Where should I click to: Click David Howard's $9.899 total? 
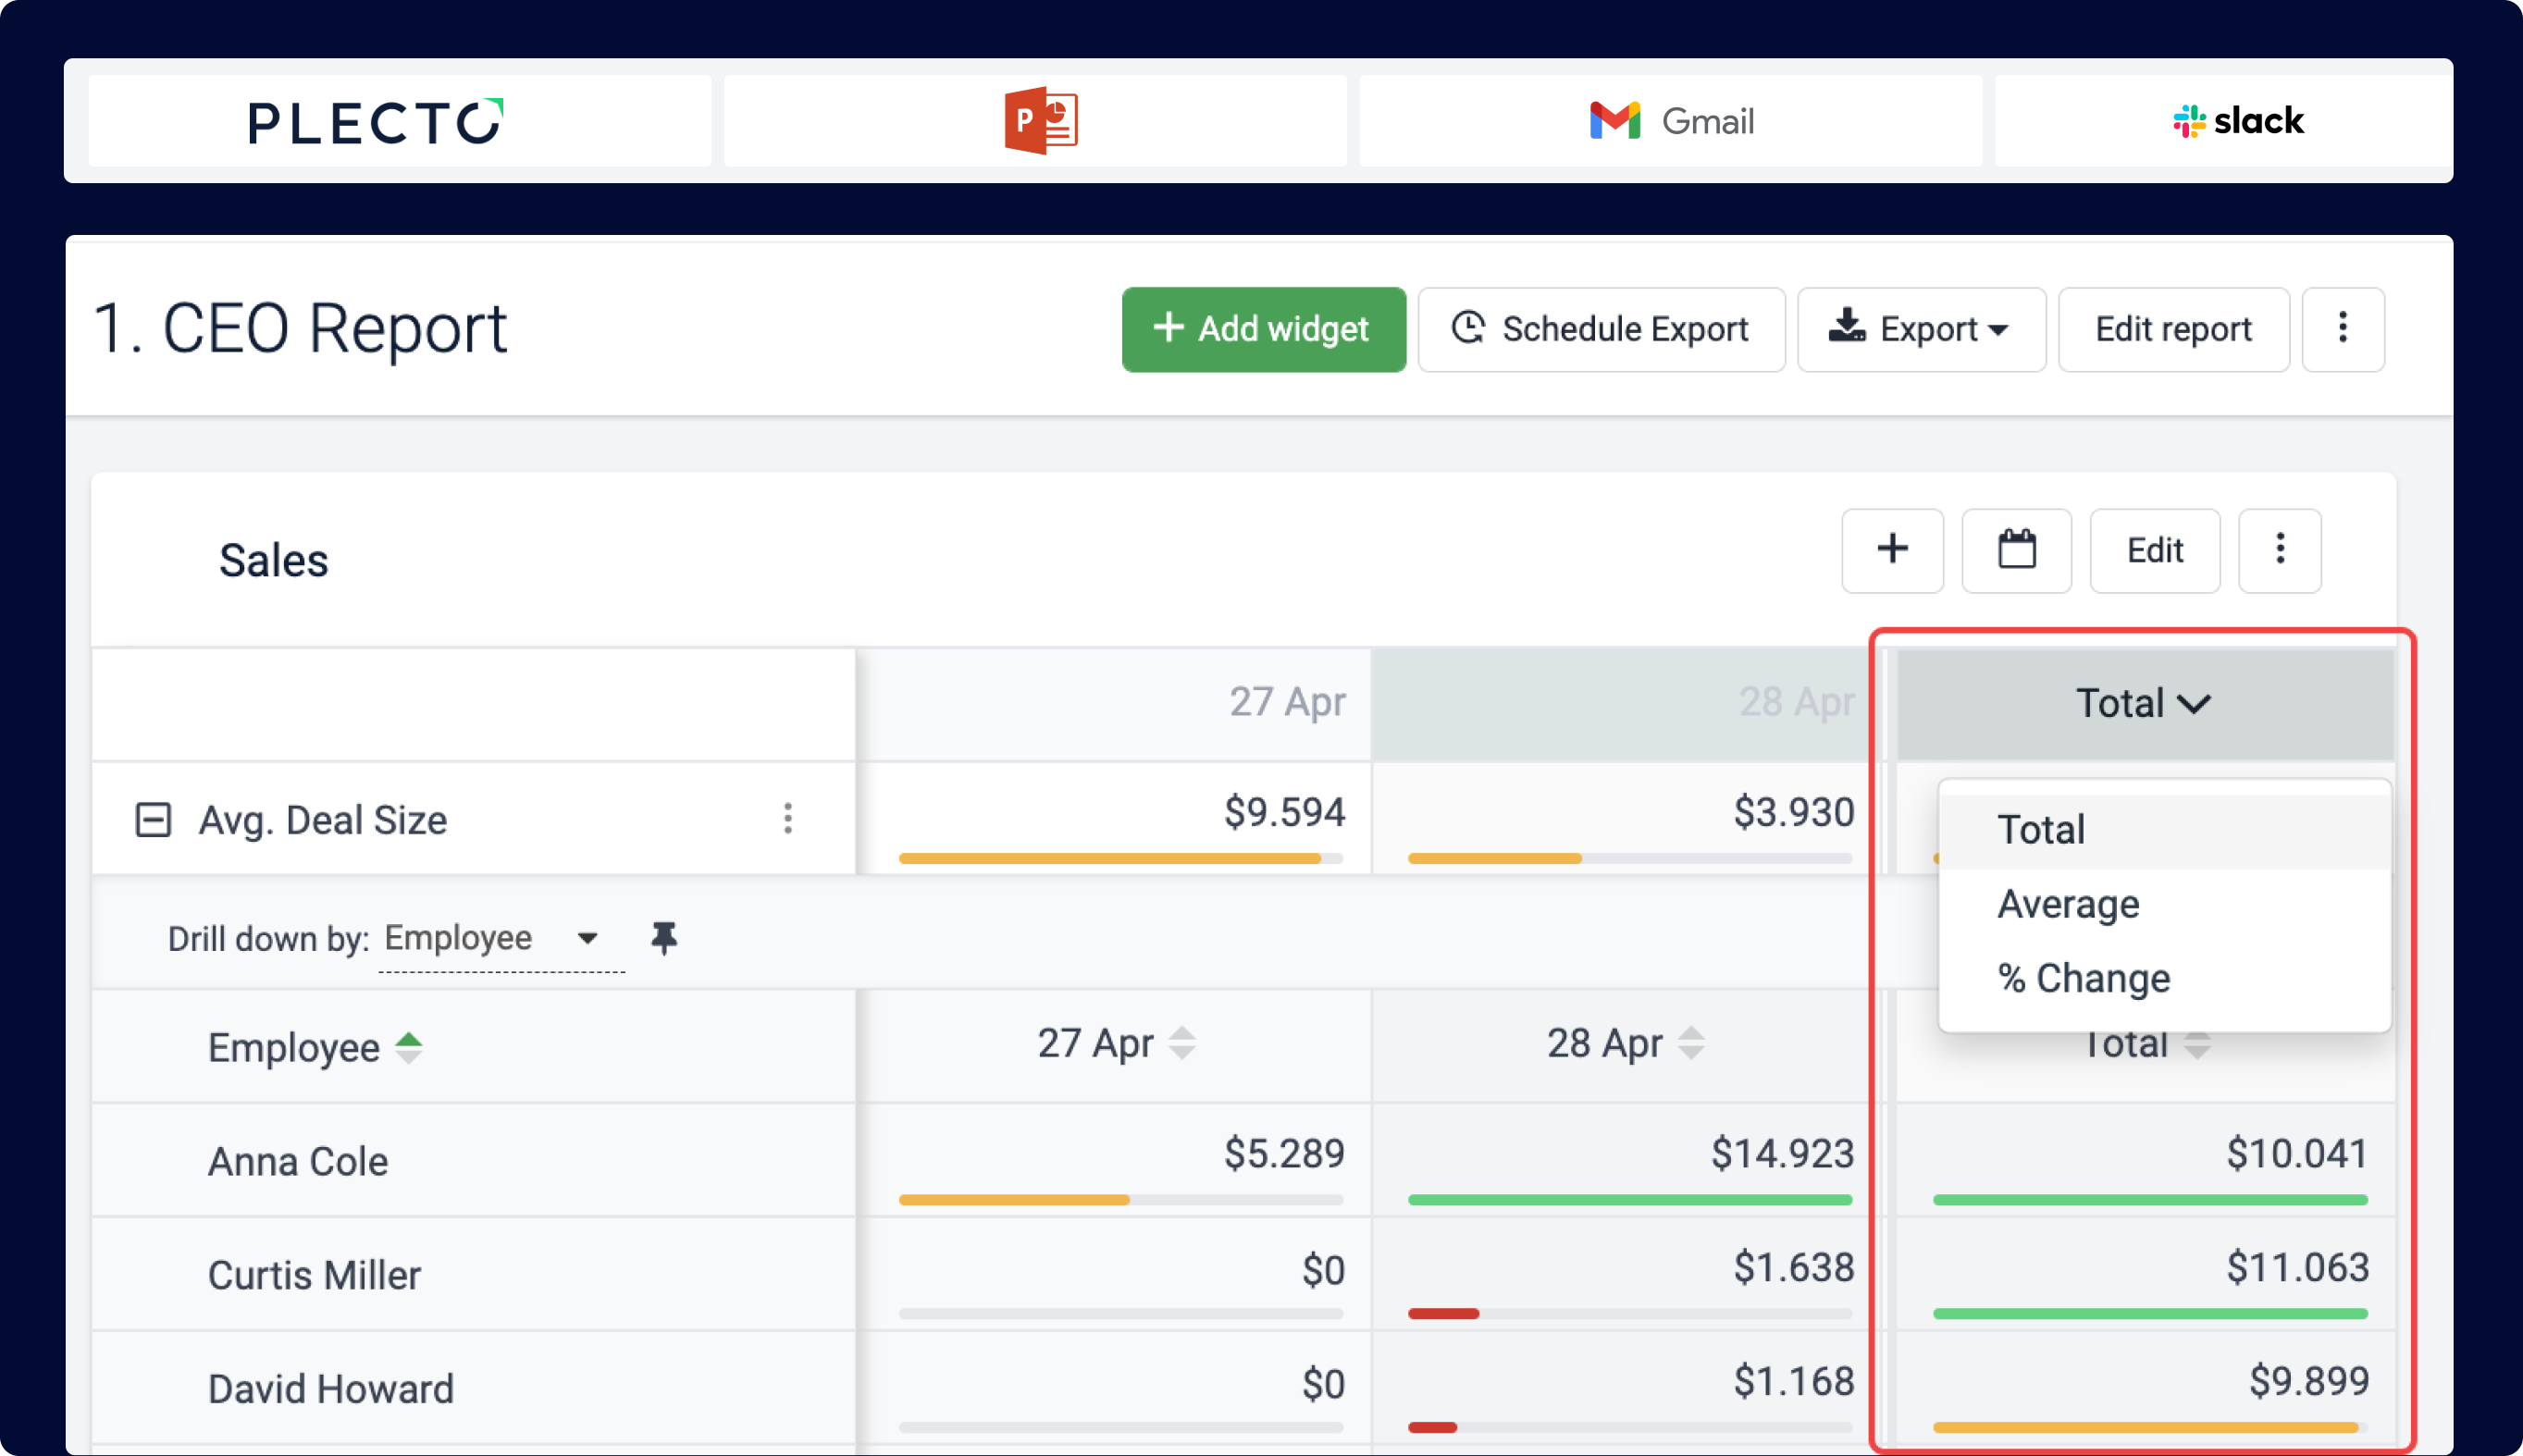pos(2309,1381)
